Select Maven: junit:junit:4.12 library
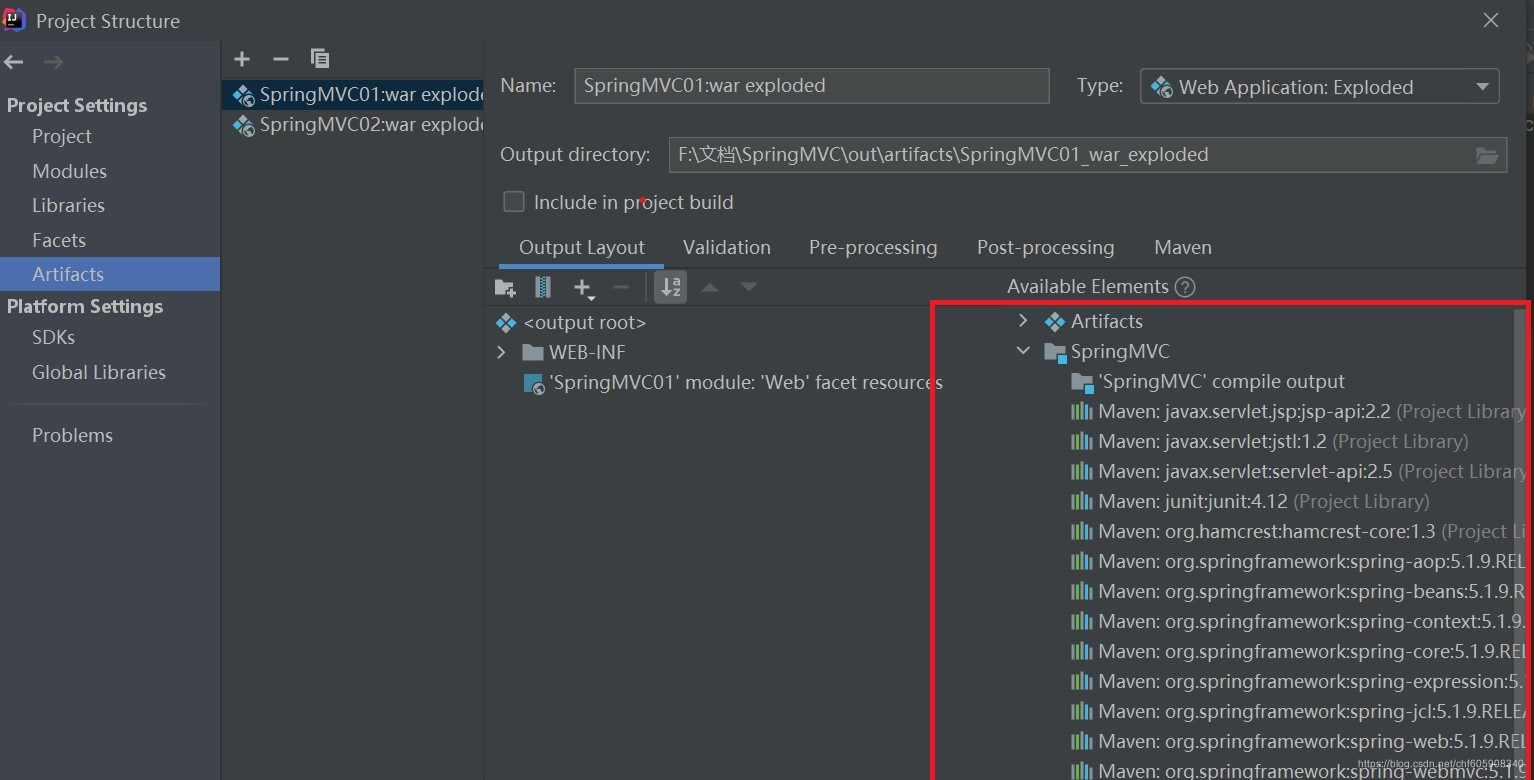Image resolution: width=1534 pixels, height=780 pixels. point(1250,501)
